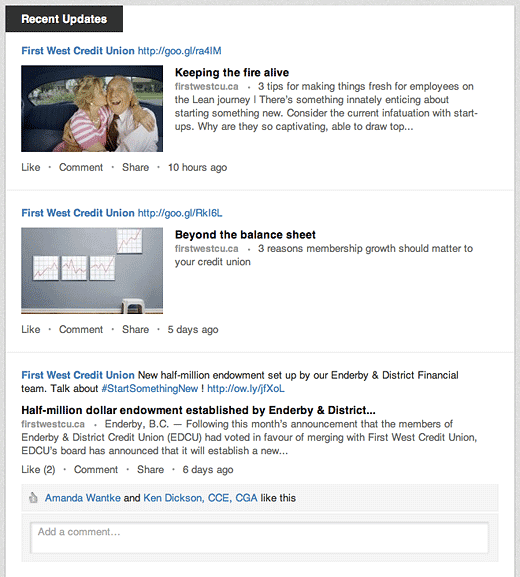Comment on the post from 10 hours ago
Viewport: 520px width, 577px height.
(81, 167)
